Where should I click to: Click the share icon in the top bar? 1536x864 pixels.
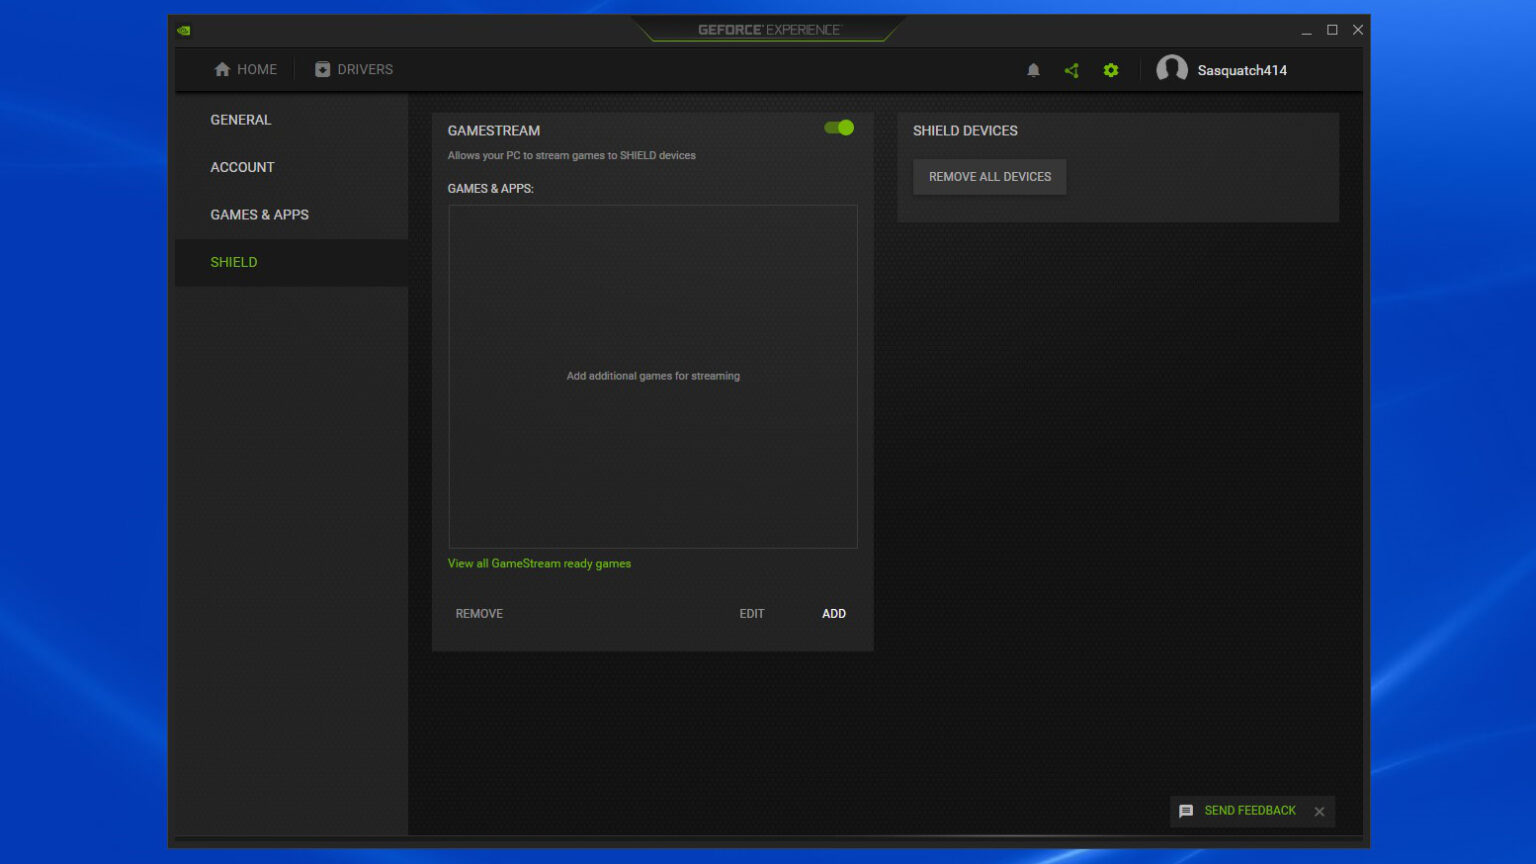pos(1071,69)
